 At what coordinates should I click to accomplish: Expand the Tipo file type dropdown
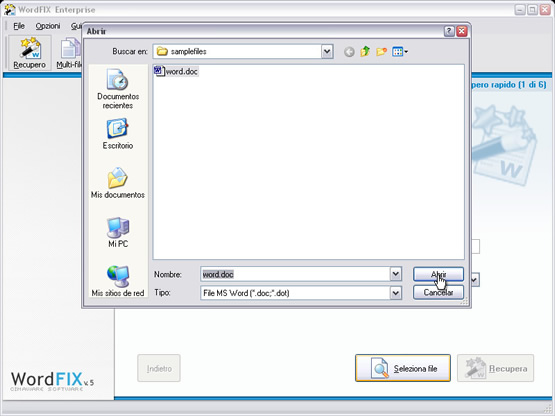(396, 293)
